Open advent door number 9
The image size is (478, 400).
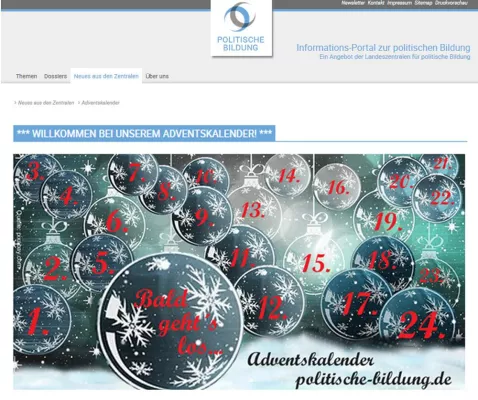point(202,217)
